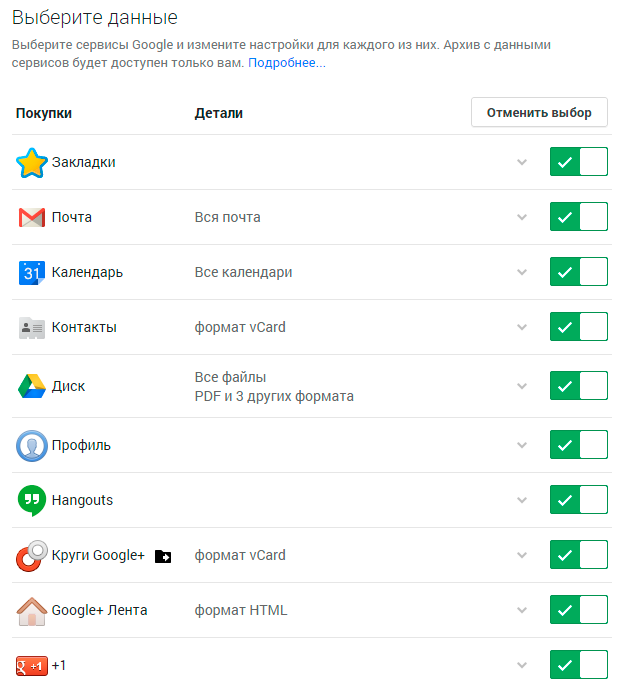626x689 pixels.
Task: Click the Contacts card icon
Action: [x=32, y=327]
